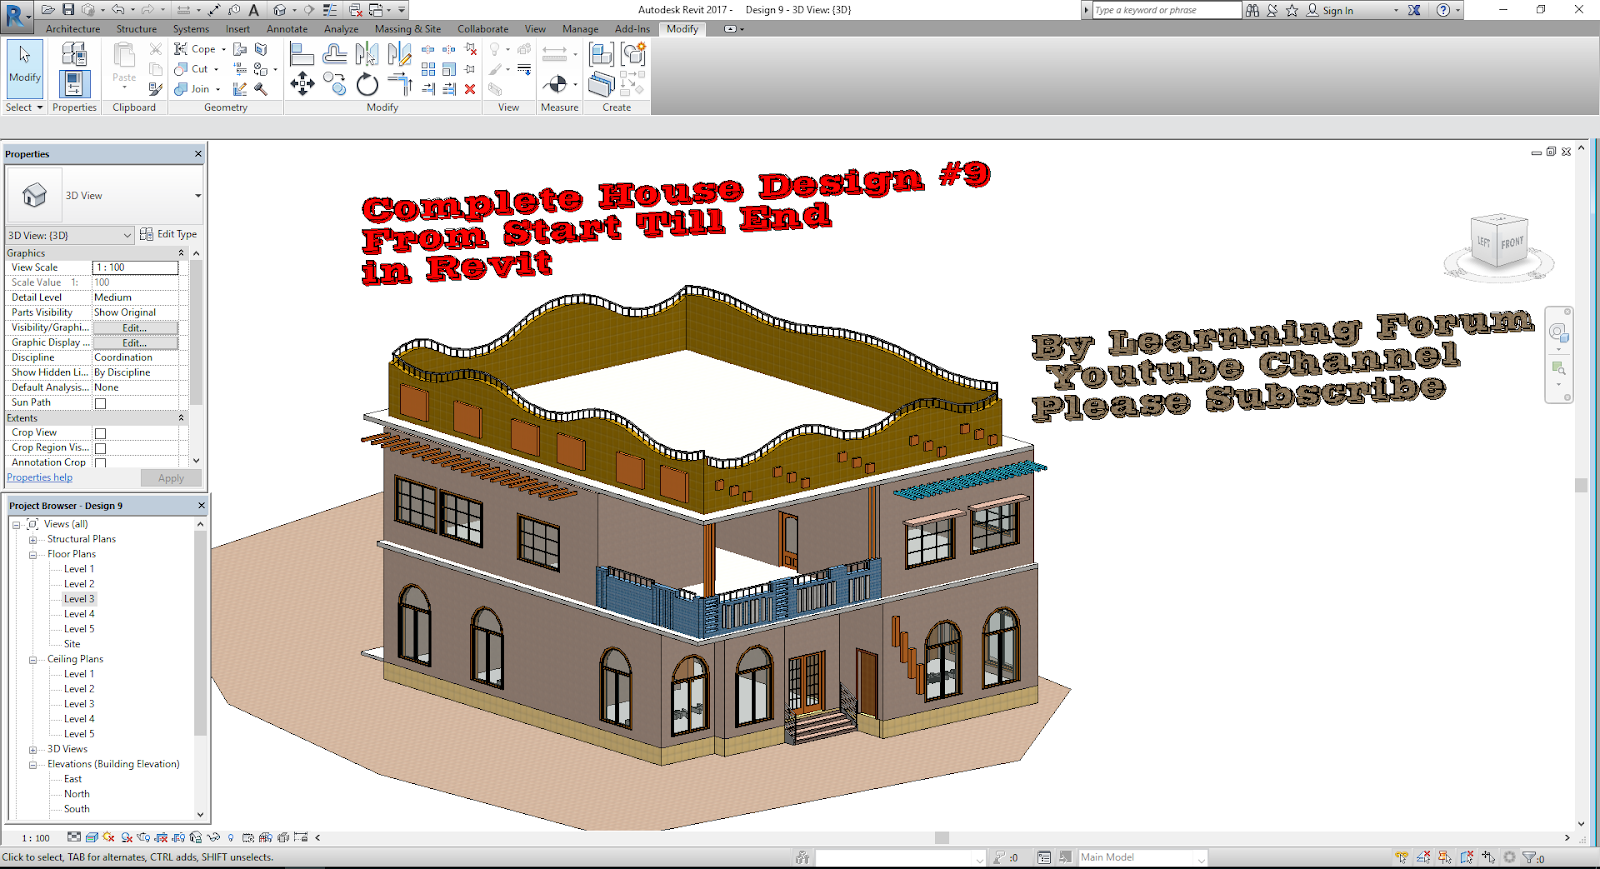Click the Demolish hammer icon

coord(261,89)
